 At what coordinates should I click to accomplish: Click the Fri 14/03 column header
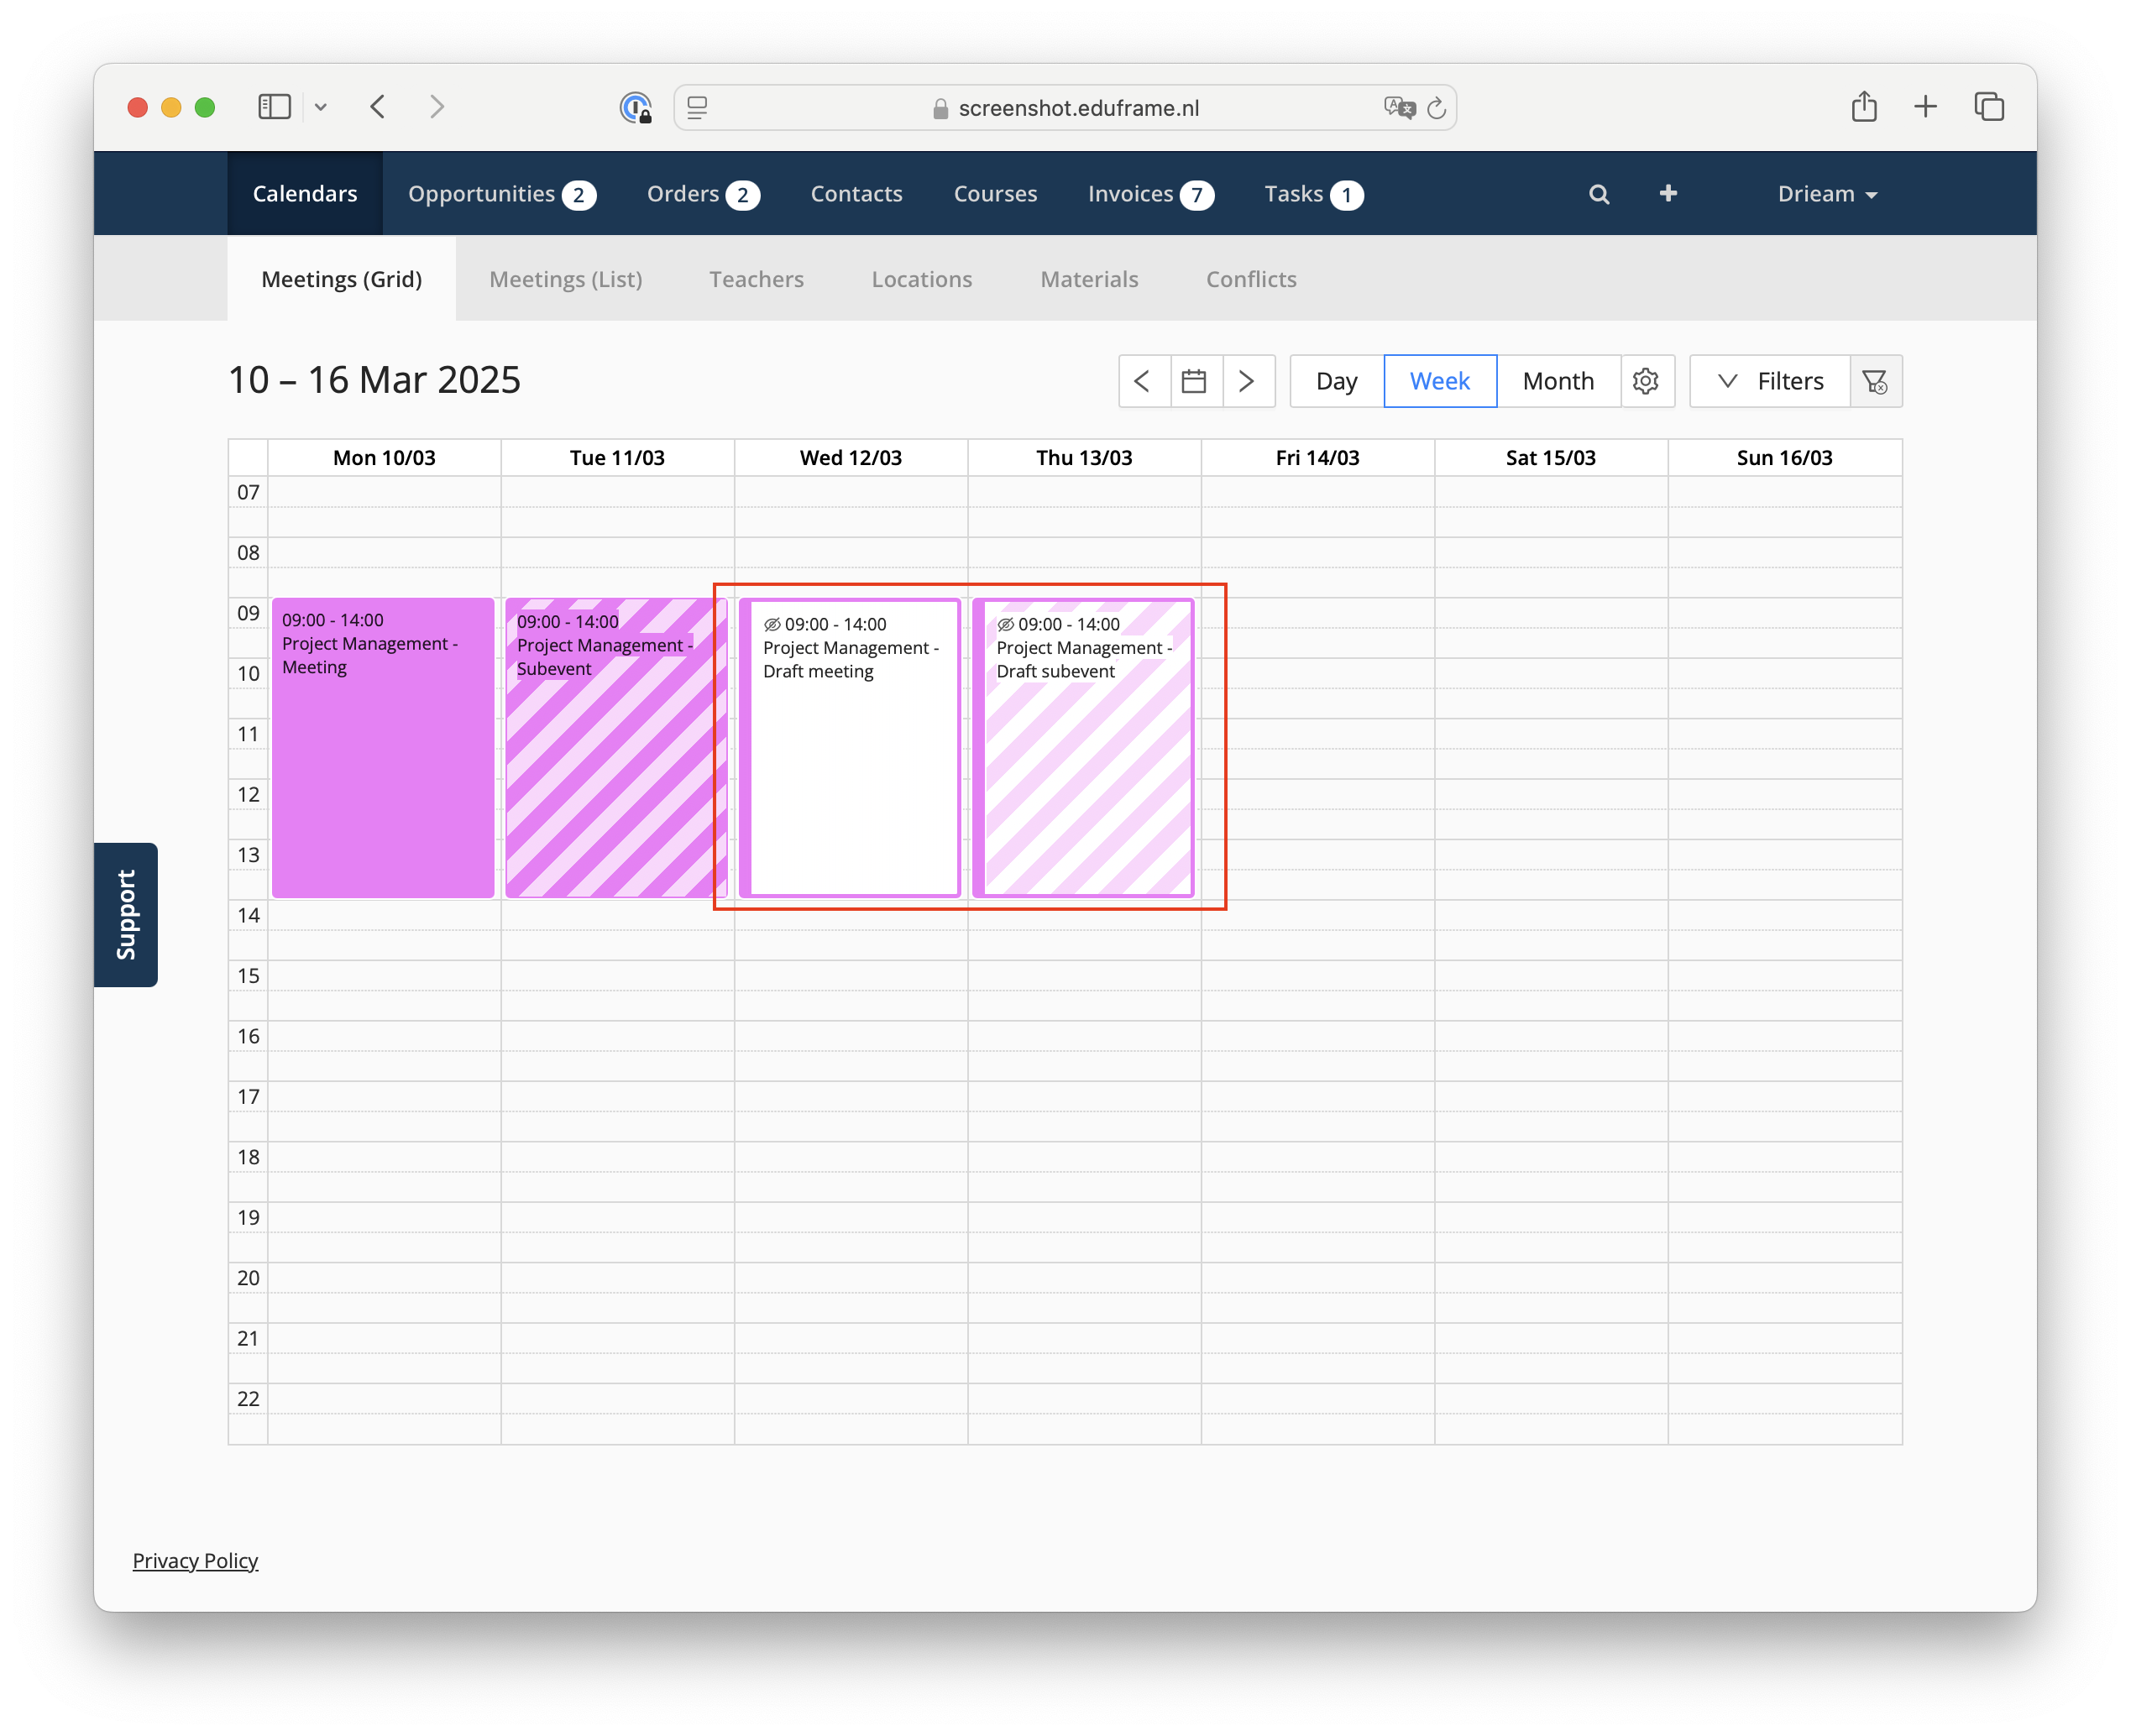1317,458
